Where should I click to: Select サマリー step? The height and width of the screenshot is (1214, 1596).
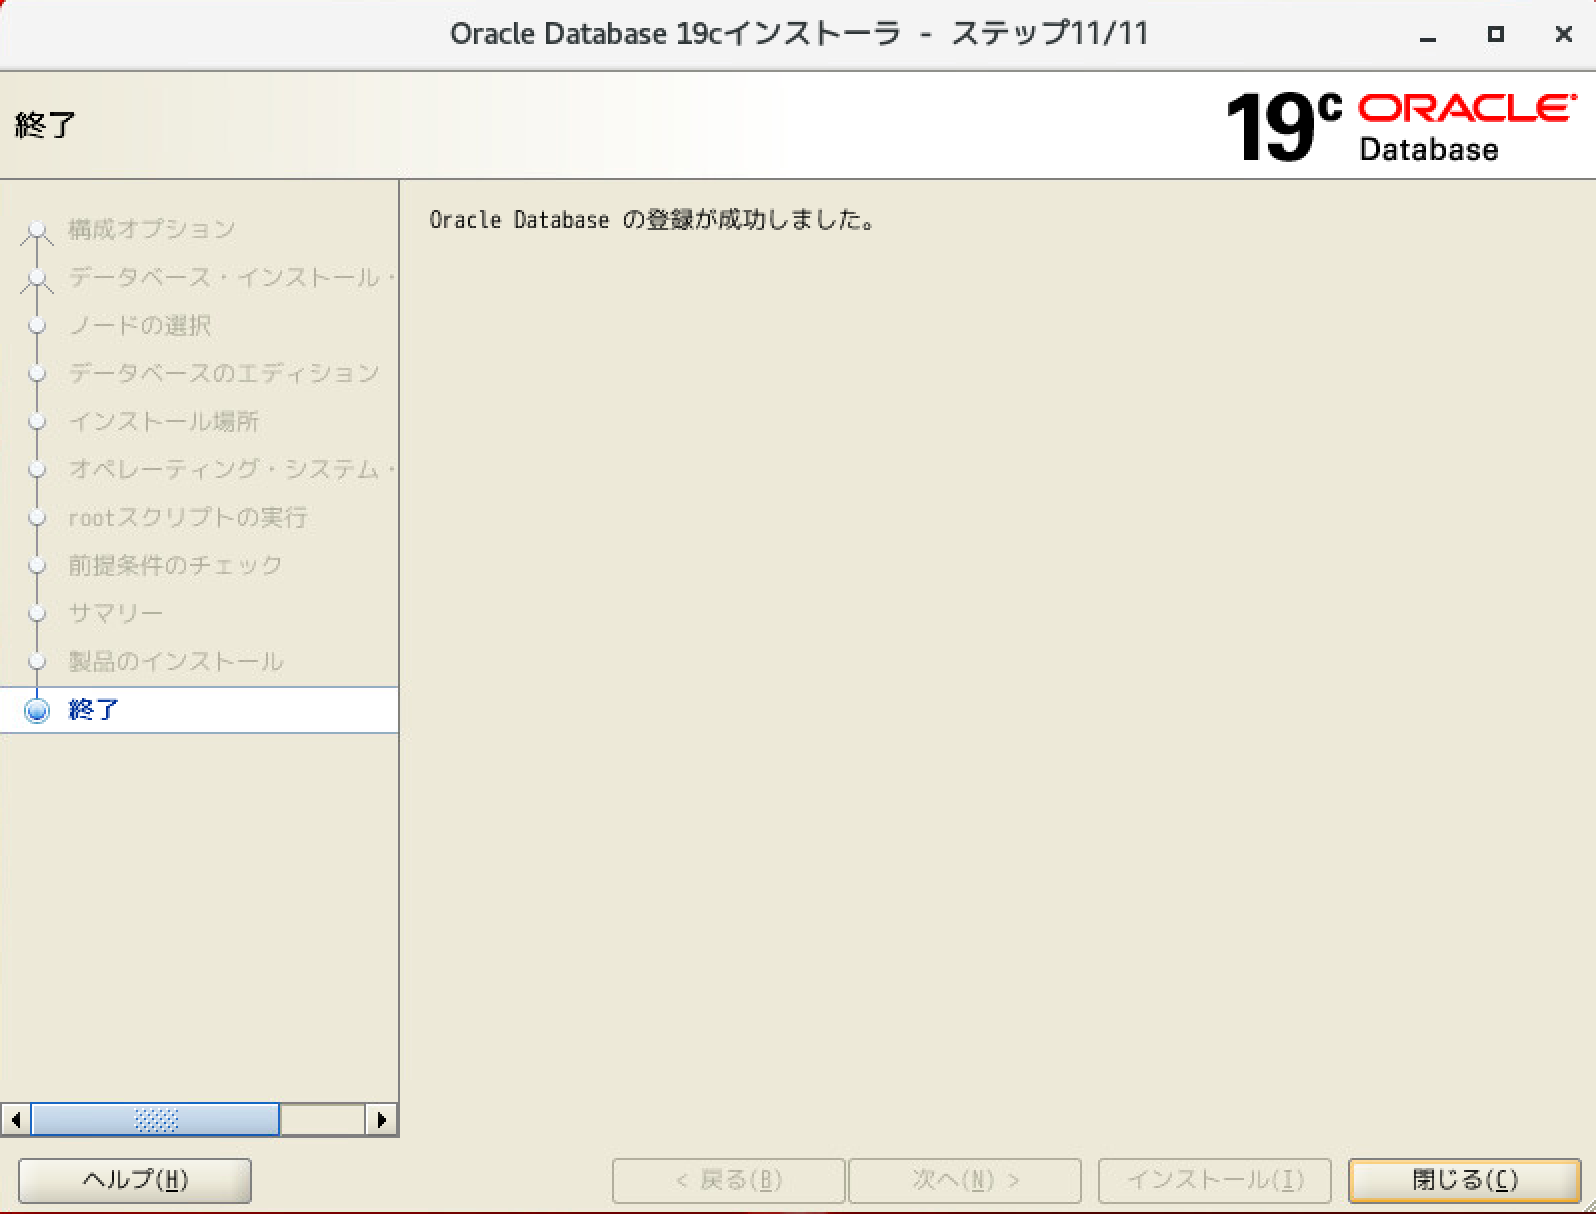tap(116, 613)
